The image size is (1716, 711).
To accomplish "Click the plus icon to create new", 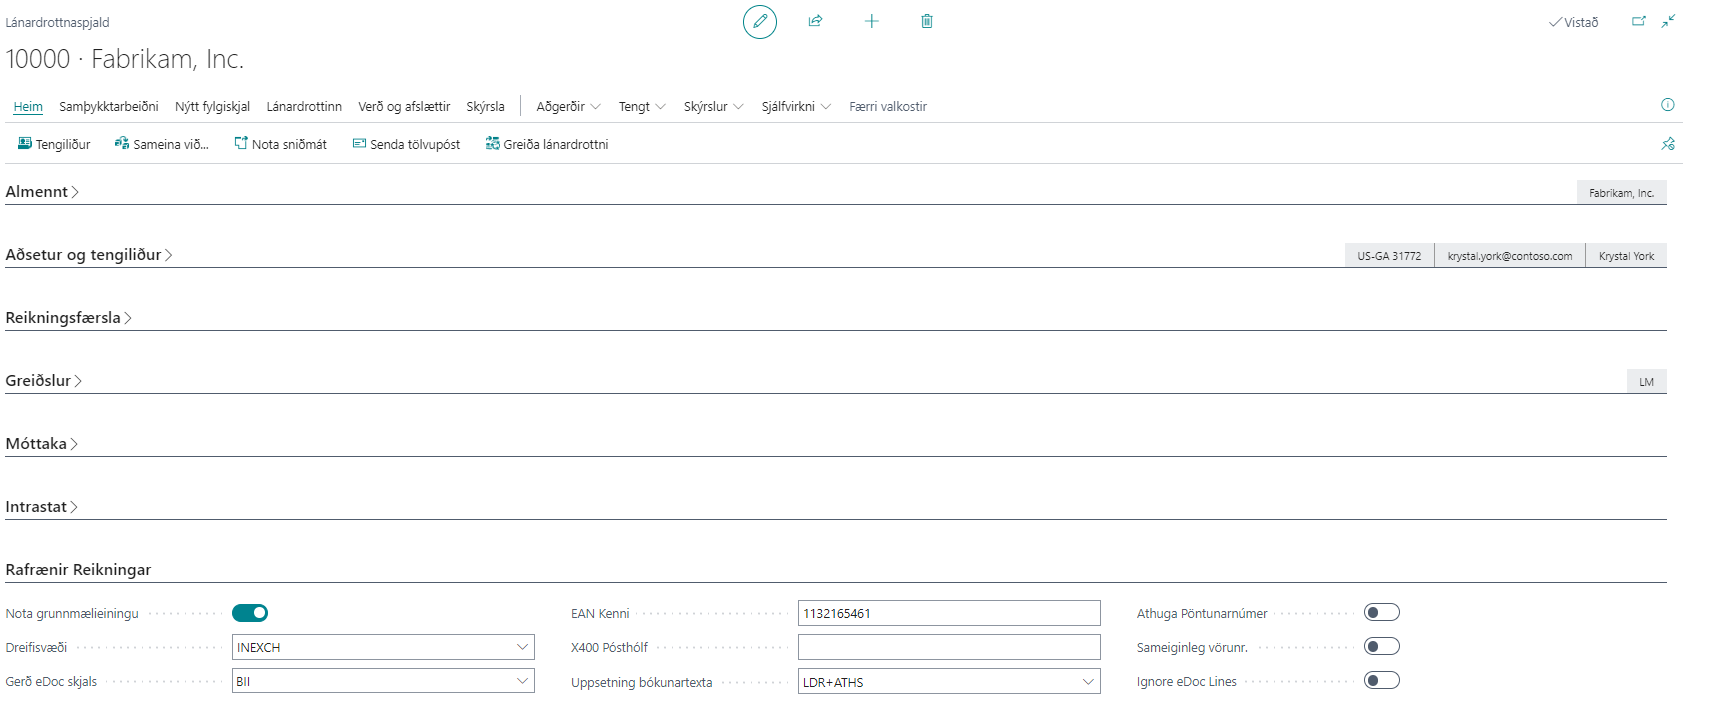I will tap(871, 21).
